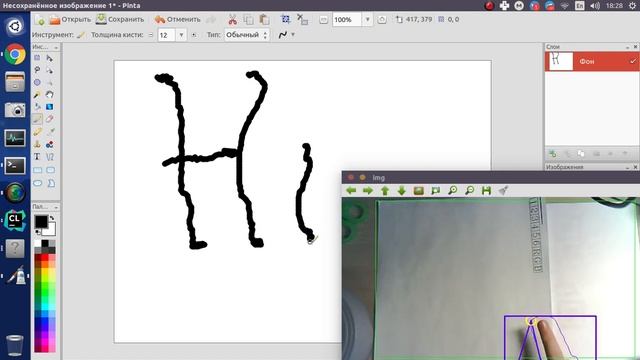Click the Deselect All icon
The height and width of the screenshot is (360, 640).
[x=302, y=19]
